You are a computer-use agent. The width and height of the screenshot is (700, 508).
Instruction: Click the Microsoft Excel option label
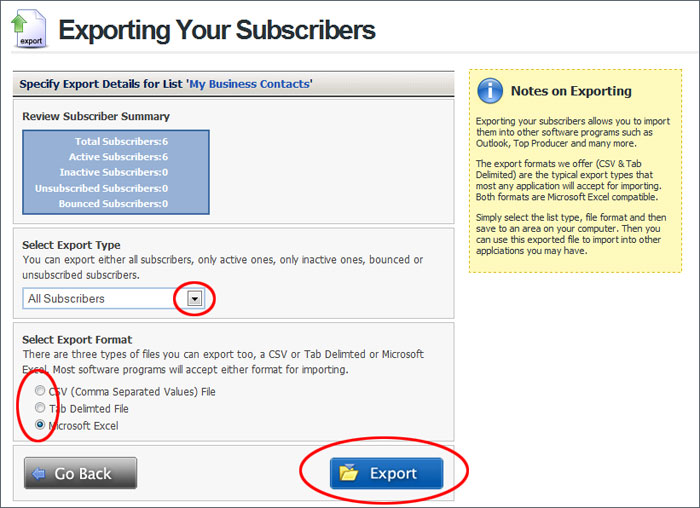(83, 426)
